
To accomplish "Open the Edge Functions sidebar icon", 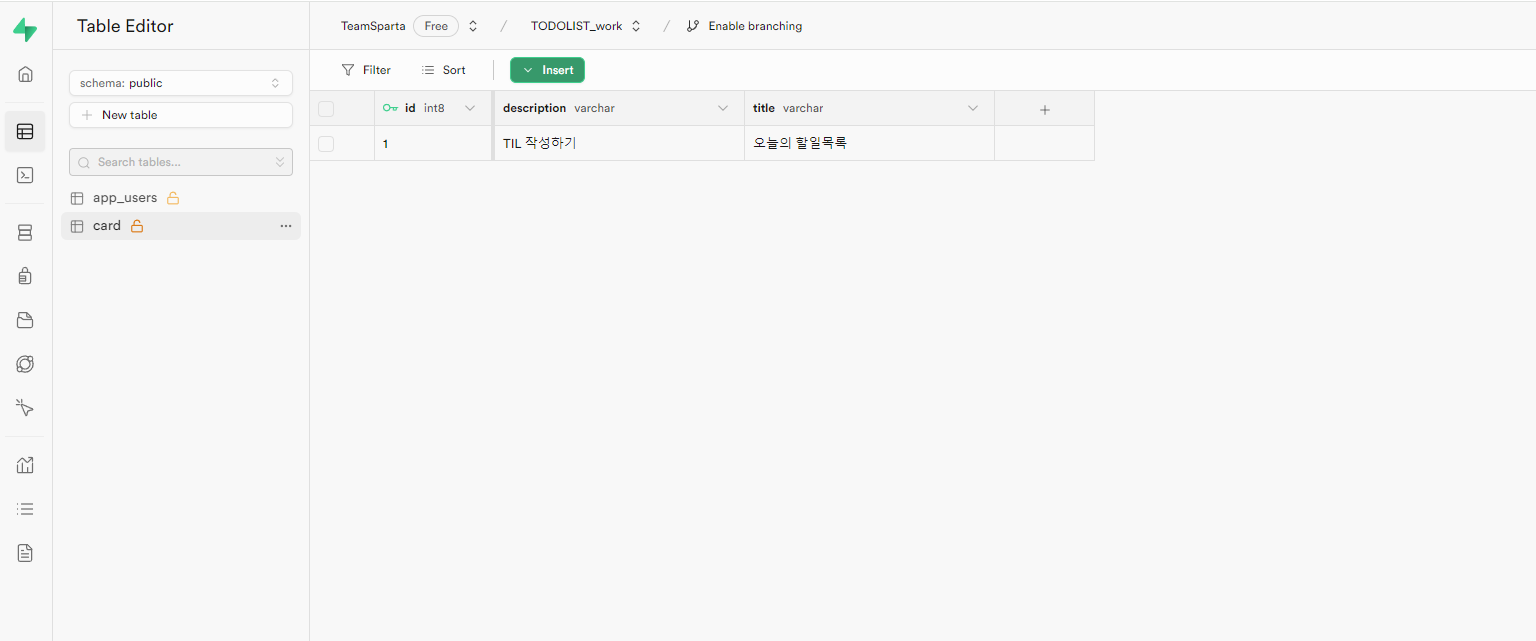I will click(x=25, y=364).
